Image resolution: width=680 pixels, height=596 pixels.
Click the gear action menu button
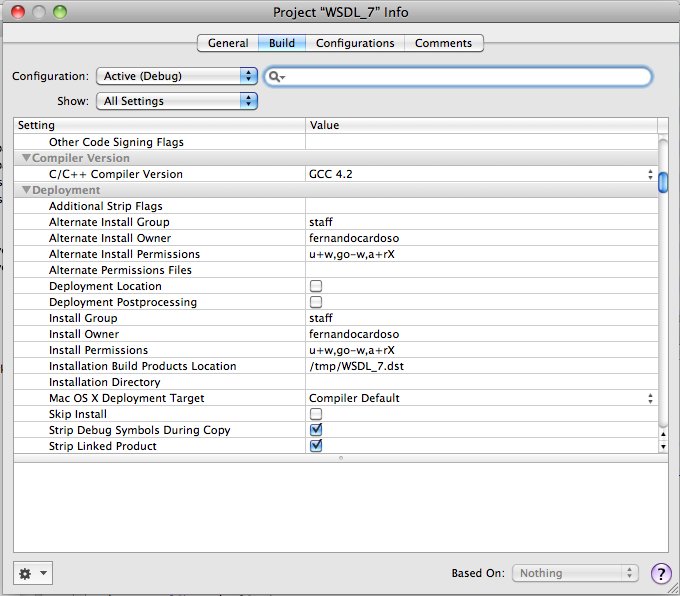coord(32,573)
